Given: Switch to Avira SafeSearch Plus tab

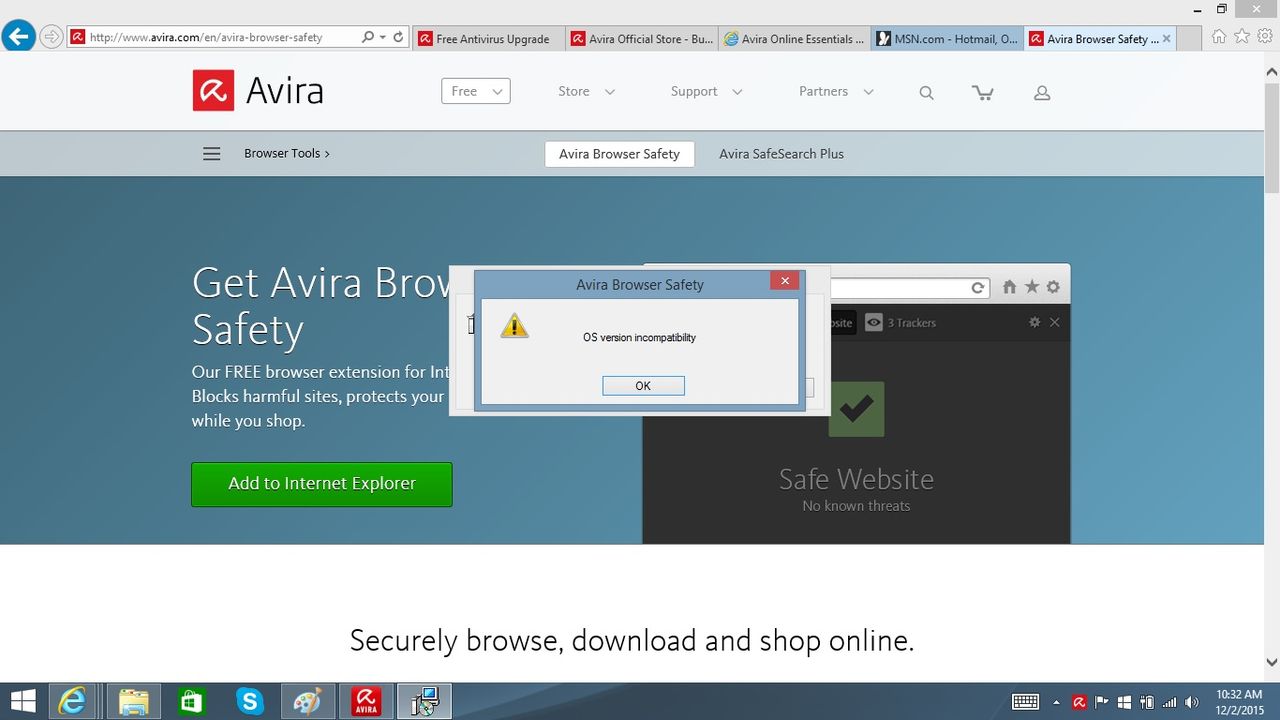Looking at the screenshot, I should [x=781, y=154].
